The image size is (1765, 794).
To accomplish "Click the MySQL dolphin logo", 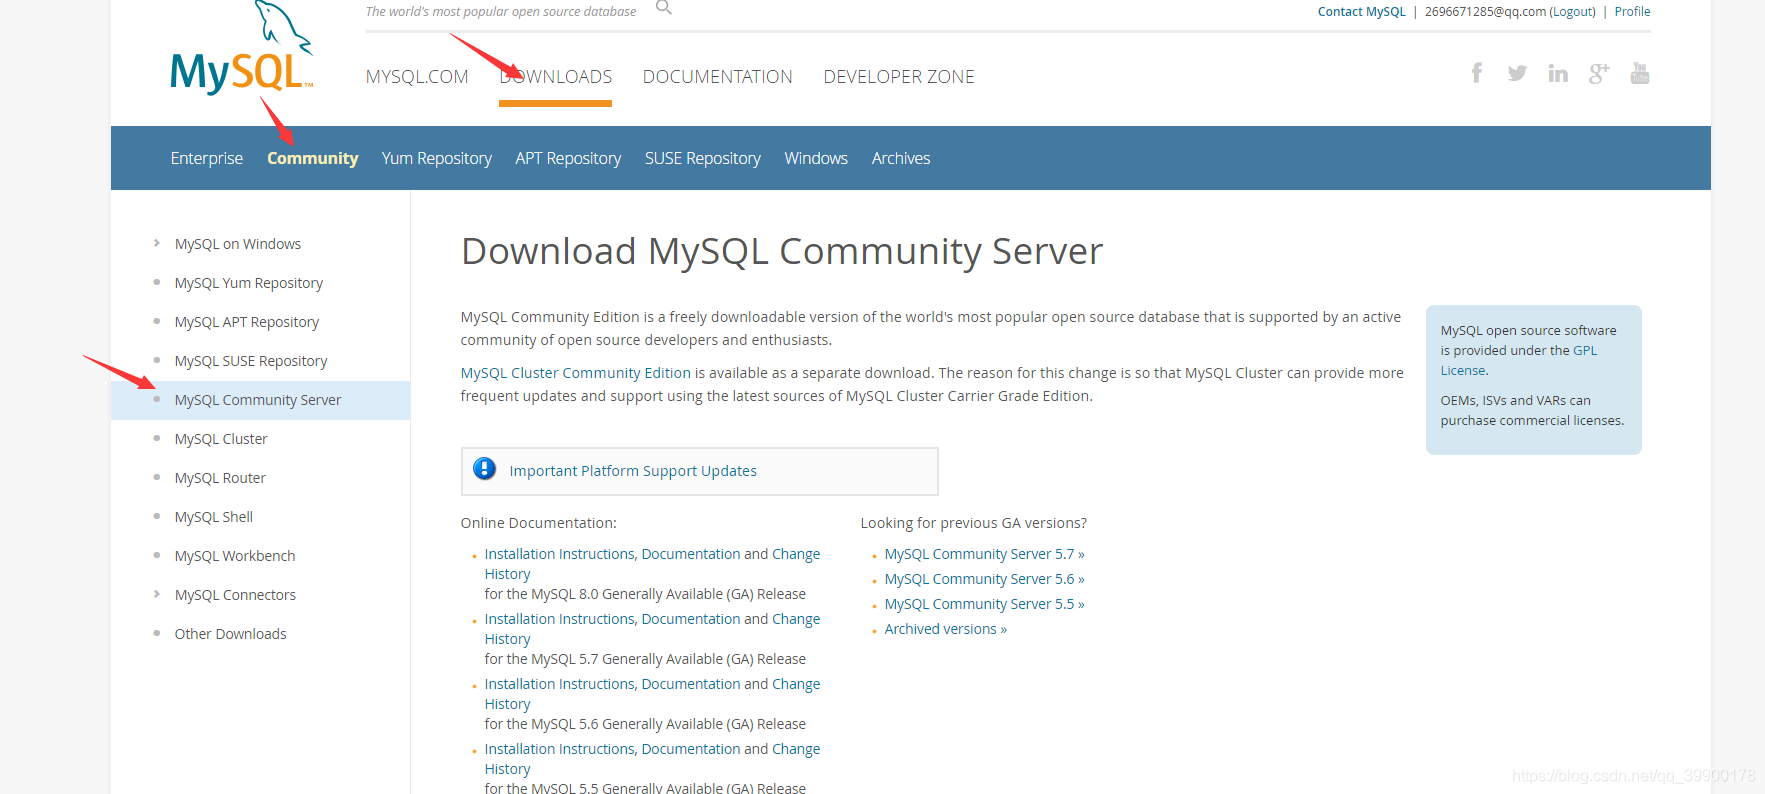I will (241, 48).
